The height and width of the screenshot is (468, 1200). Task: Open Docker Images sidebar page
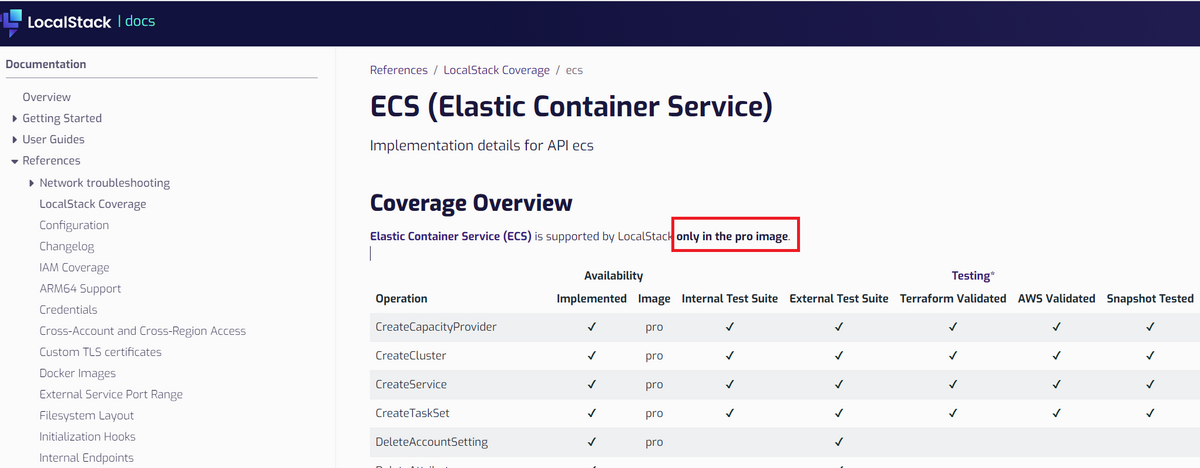click(78, 373)
